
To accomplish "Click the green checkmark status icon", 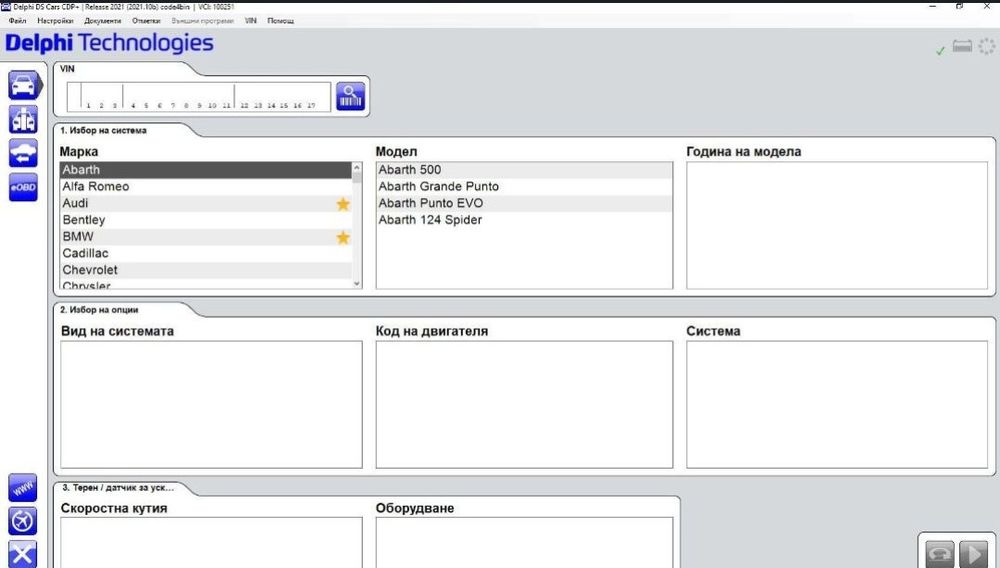I will (940, 50).
